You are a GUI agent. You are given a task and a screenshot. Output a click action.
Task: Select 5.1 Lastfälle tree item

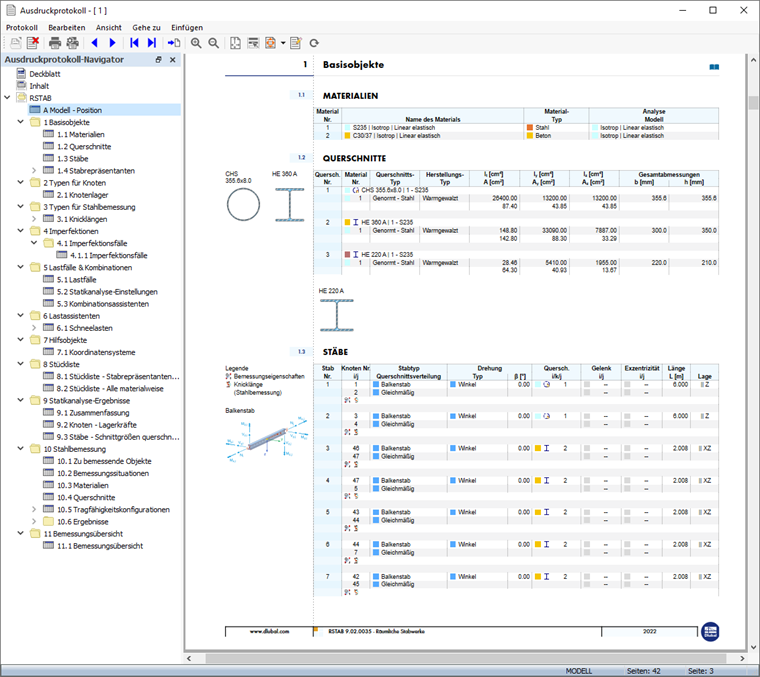point(77,280)
